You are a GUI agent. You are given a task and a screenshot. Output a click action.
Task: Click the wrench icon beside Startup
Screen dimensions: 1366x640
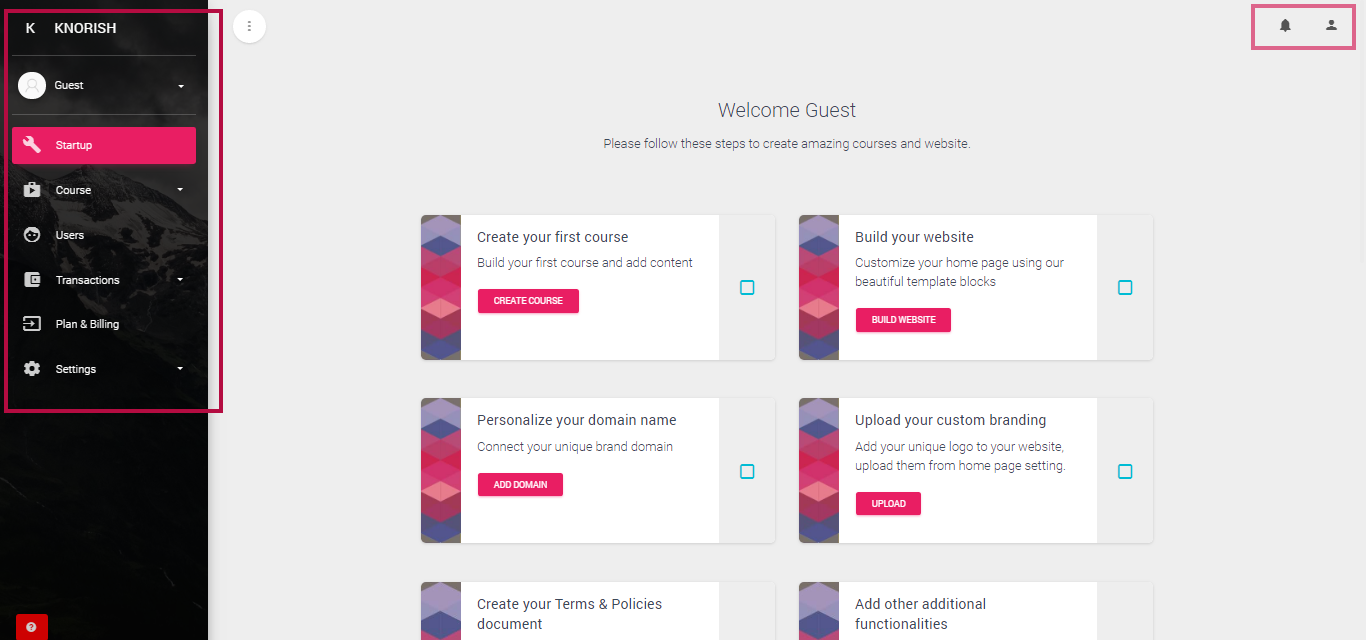(32, 145)
